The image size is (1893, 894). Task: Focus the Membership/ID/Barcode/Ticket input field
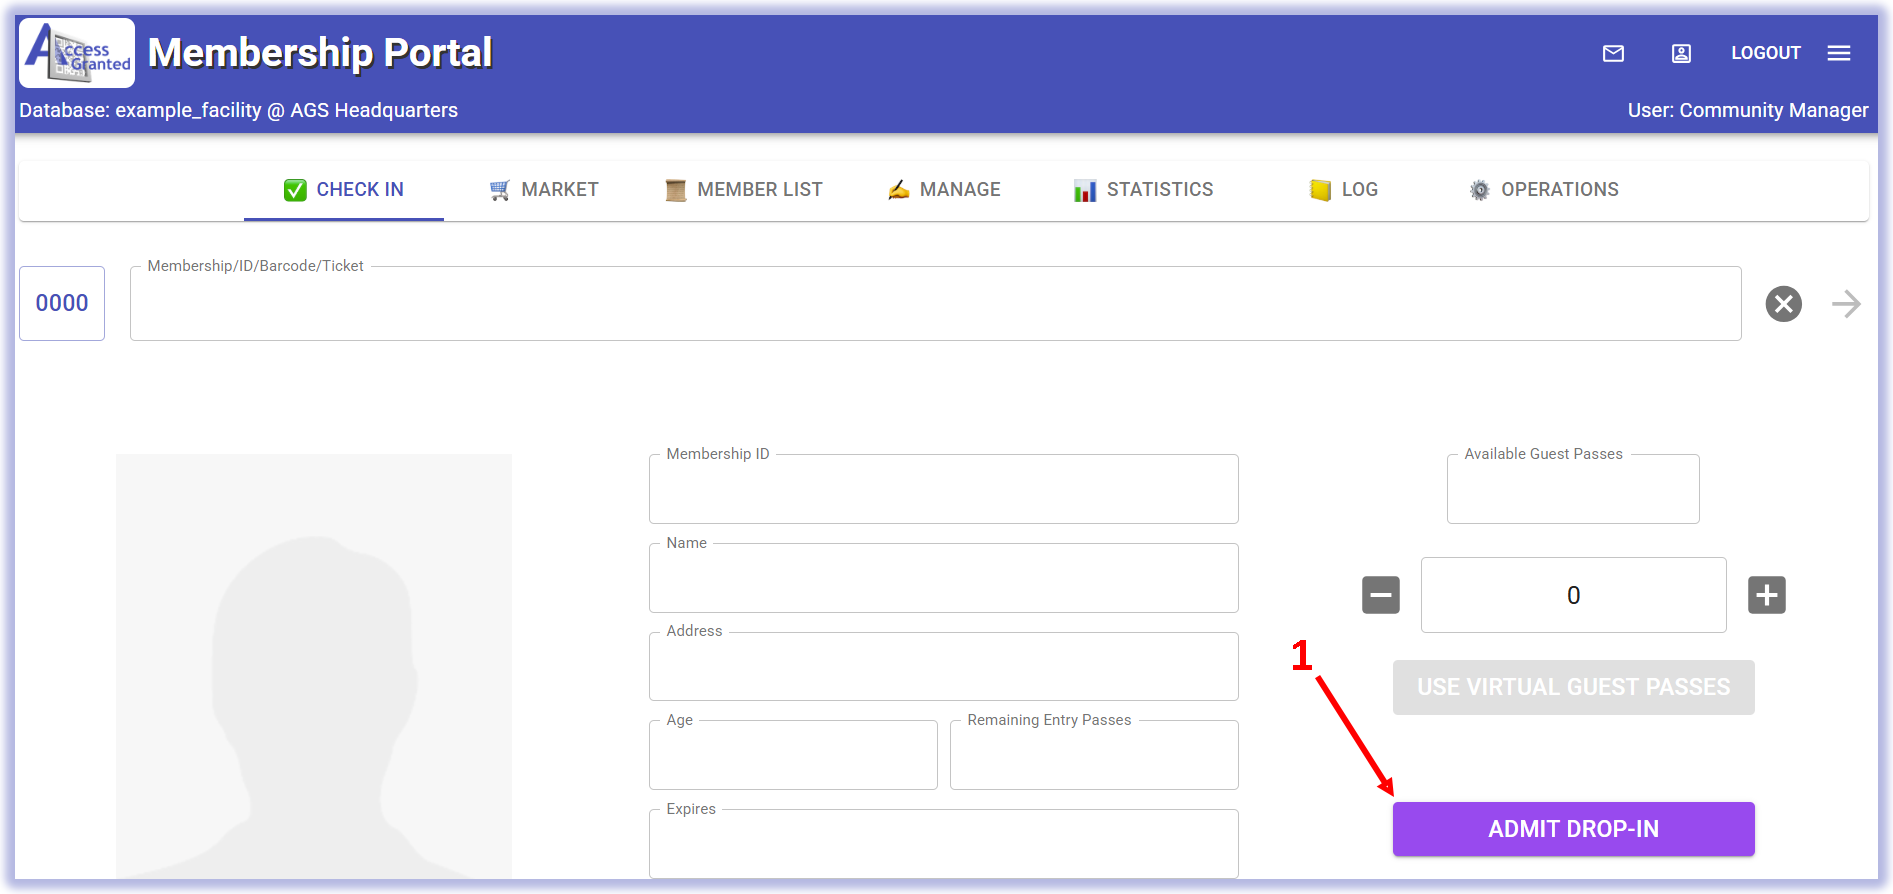(935, 304)
